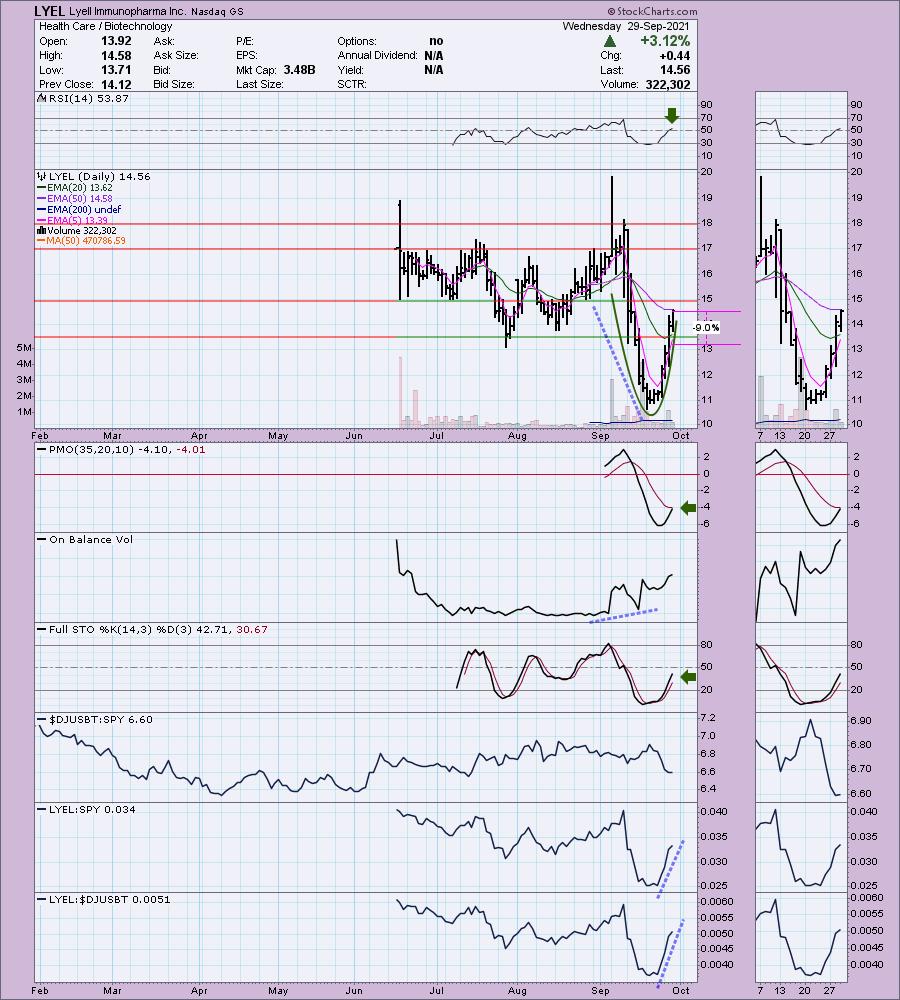Click the Volume 322,302 value in header
Screen dimensions: 900x1000
[x=667, y=84]
